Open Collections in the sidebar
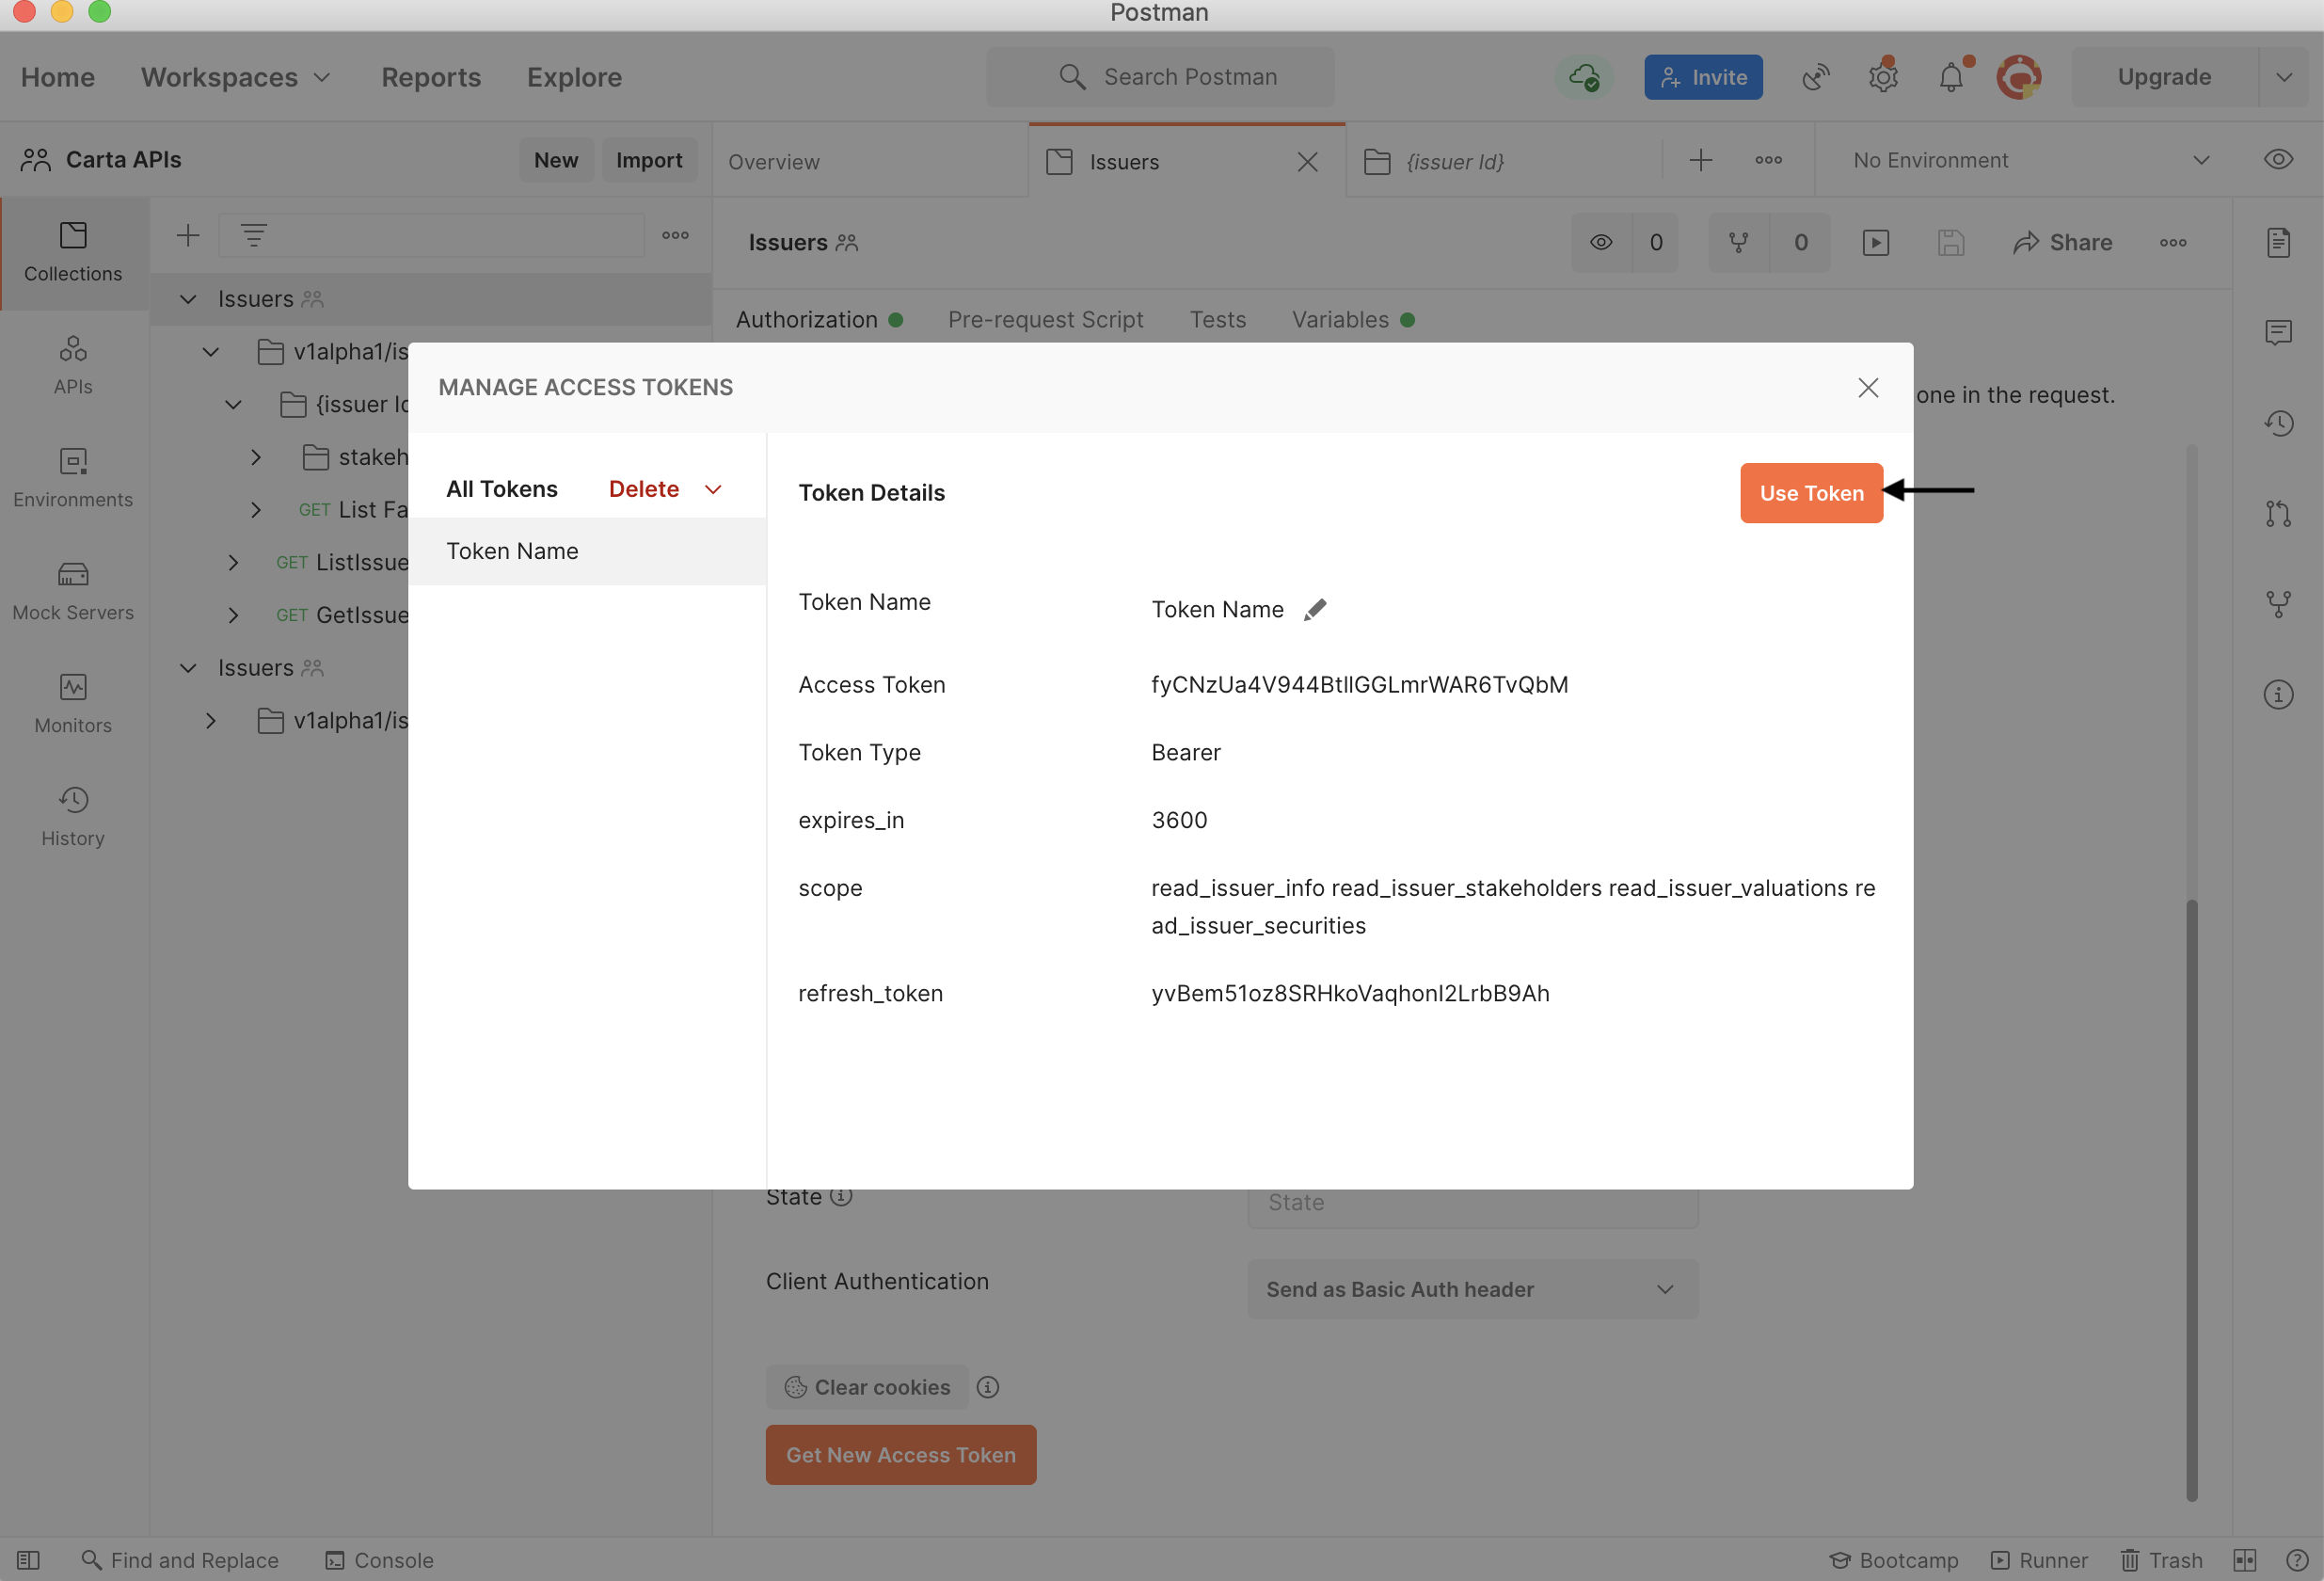2324x1581 pixels. pos(73,253)
